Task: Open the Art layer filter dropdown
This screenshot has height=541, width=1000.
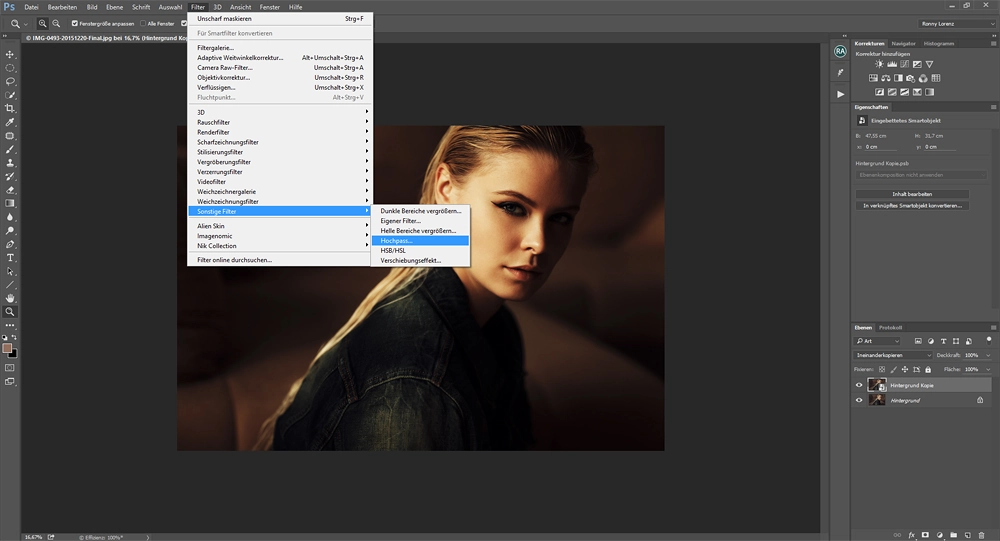Action: (x=878, y=341)
